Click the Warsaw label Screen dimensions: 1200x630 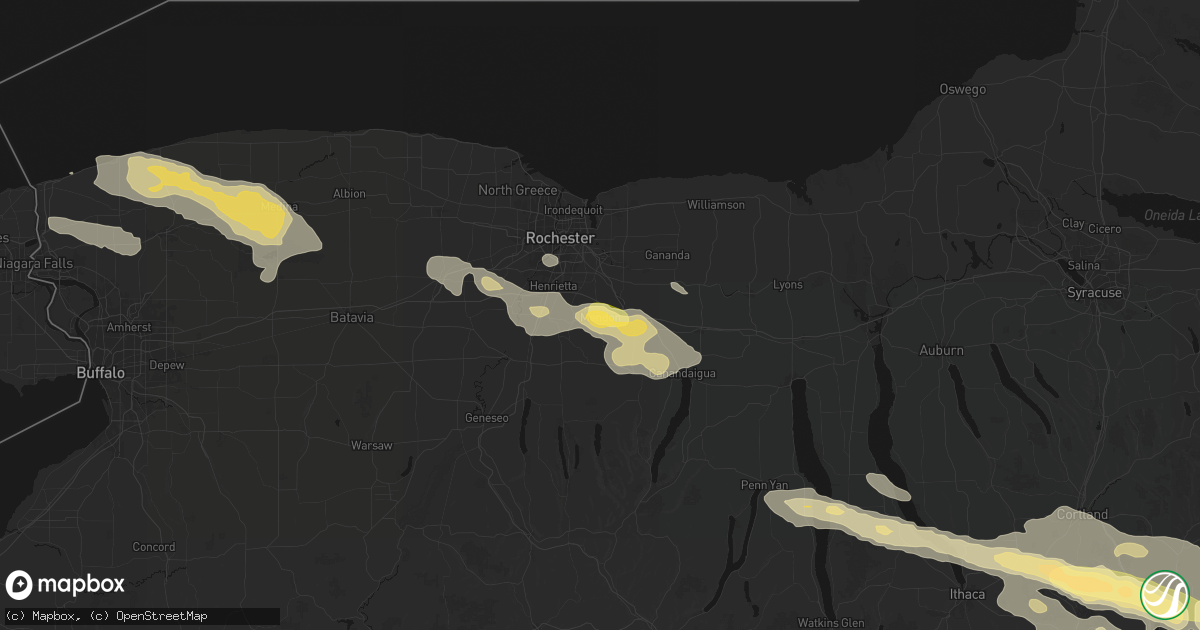(371, 444)
